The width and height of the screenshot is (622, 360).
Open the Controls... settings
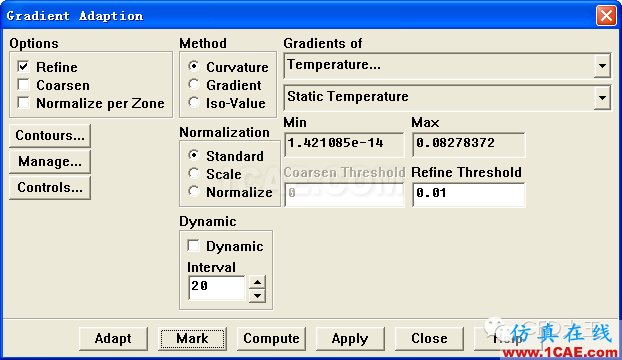50,187
